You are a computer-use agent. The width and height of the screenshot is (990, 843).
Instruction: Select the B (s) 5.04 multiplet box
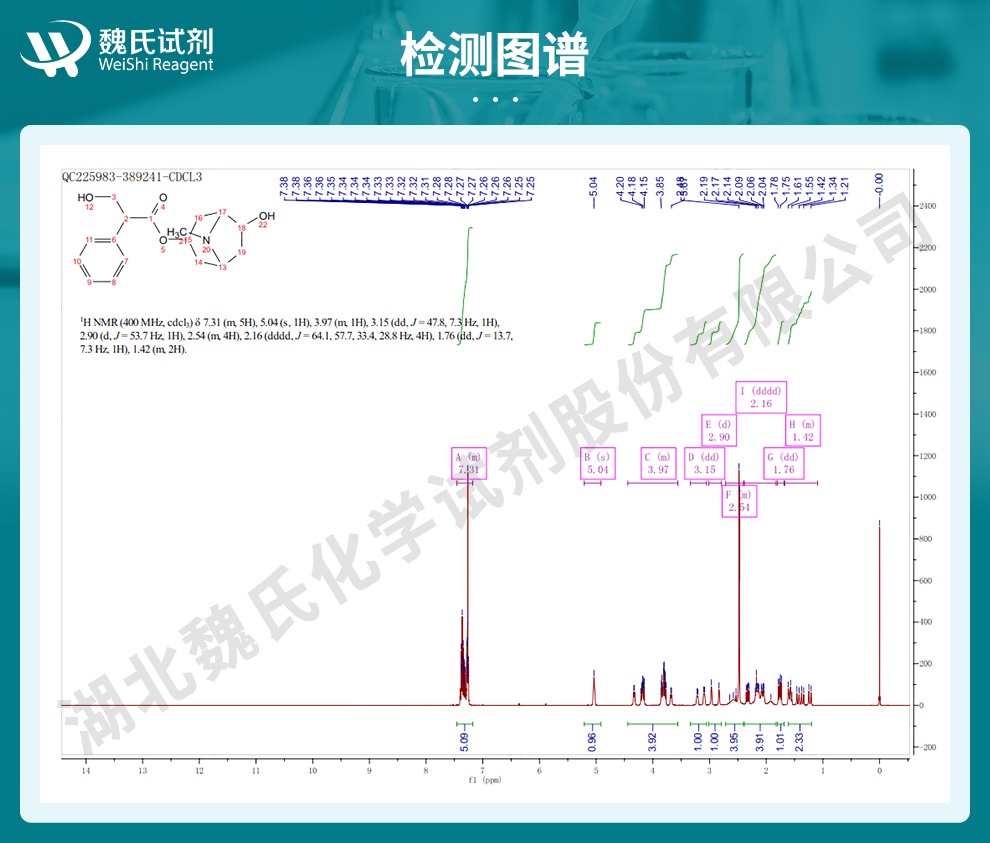coord(596,463)
